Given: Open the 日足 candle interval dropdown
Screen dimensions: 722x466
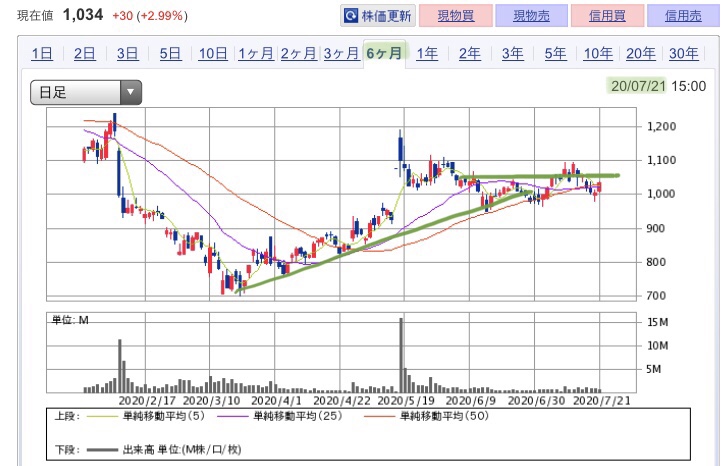Looking at the screenshot, I should coord(86,93).
